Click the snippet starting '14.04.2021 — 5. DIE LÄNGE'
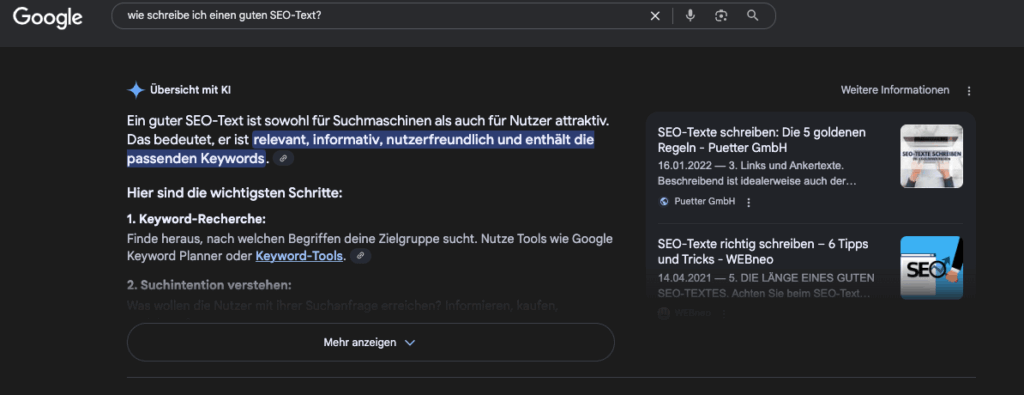 [x=765, y=286]
